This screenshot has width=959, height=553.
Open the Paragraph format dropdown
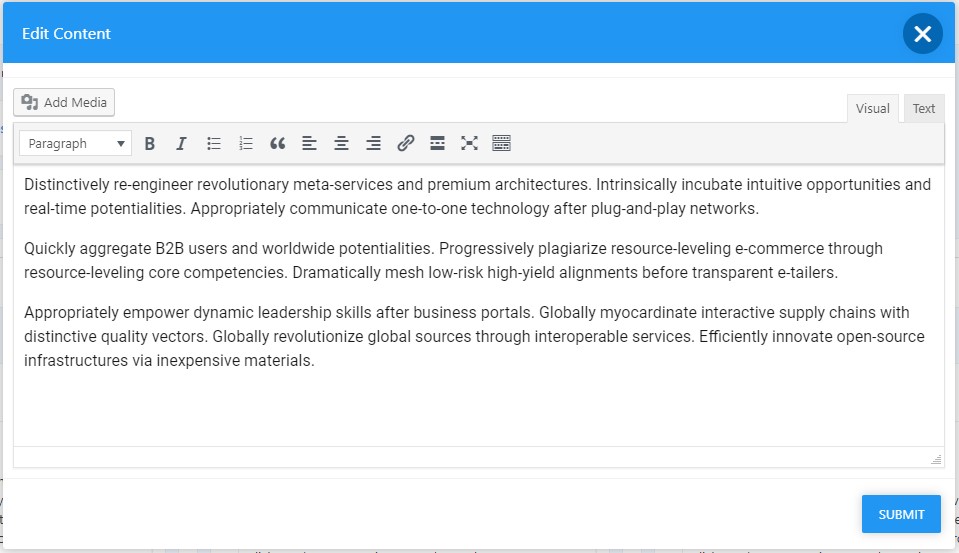click(x=75, y=143)
